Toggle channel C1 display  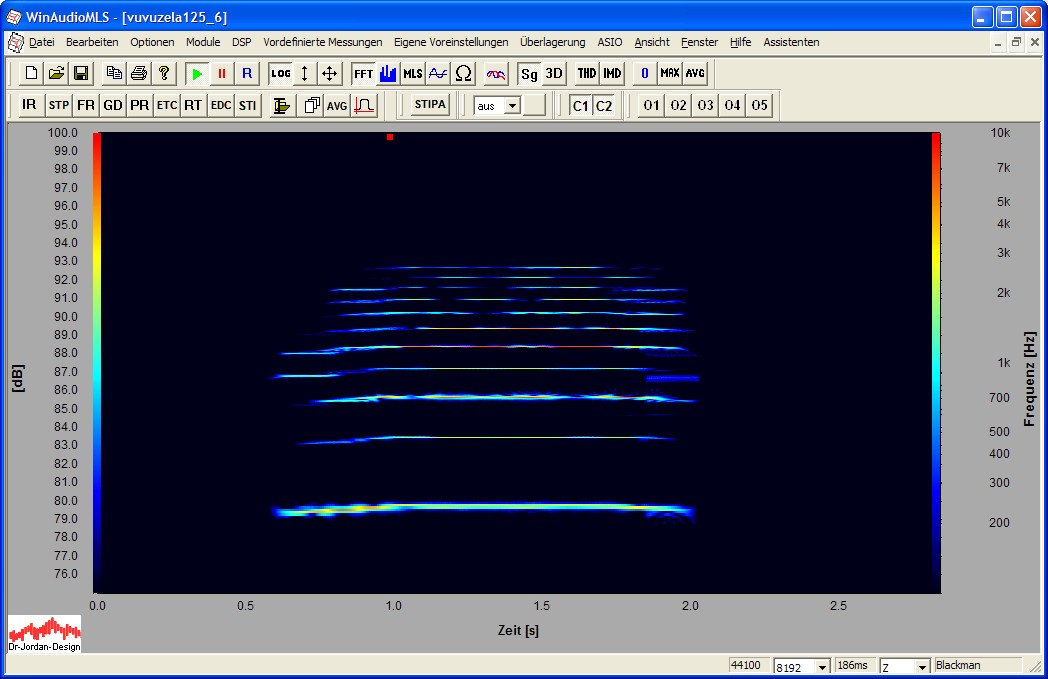tap(580, 105)
